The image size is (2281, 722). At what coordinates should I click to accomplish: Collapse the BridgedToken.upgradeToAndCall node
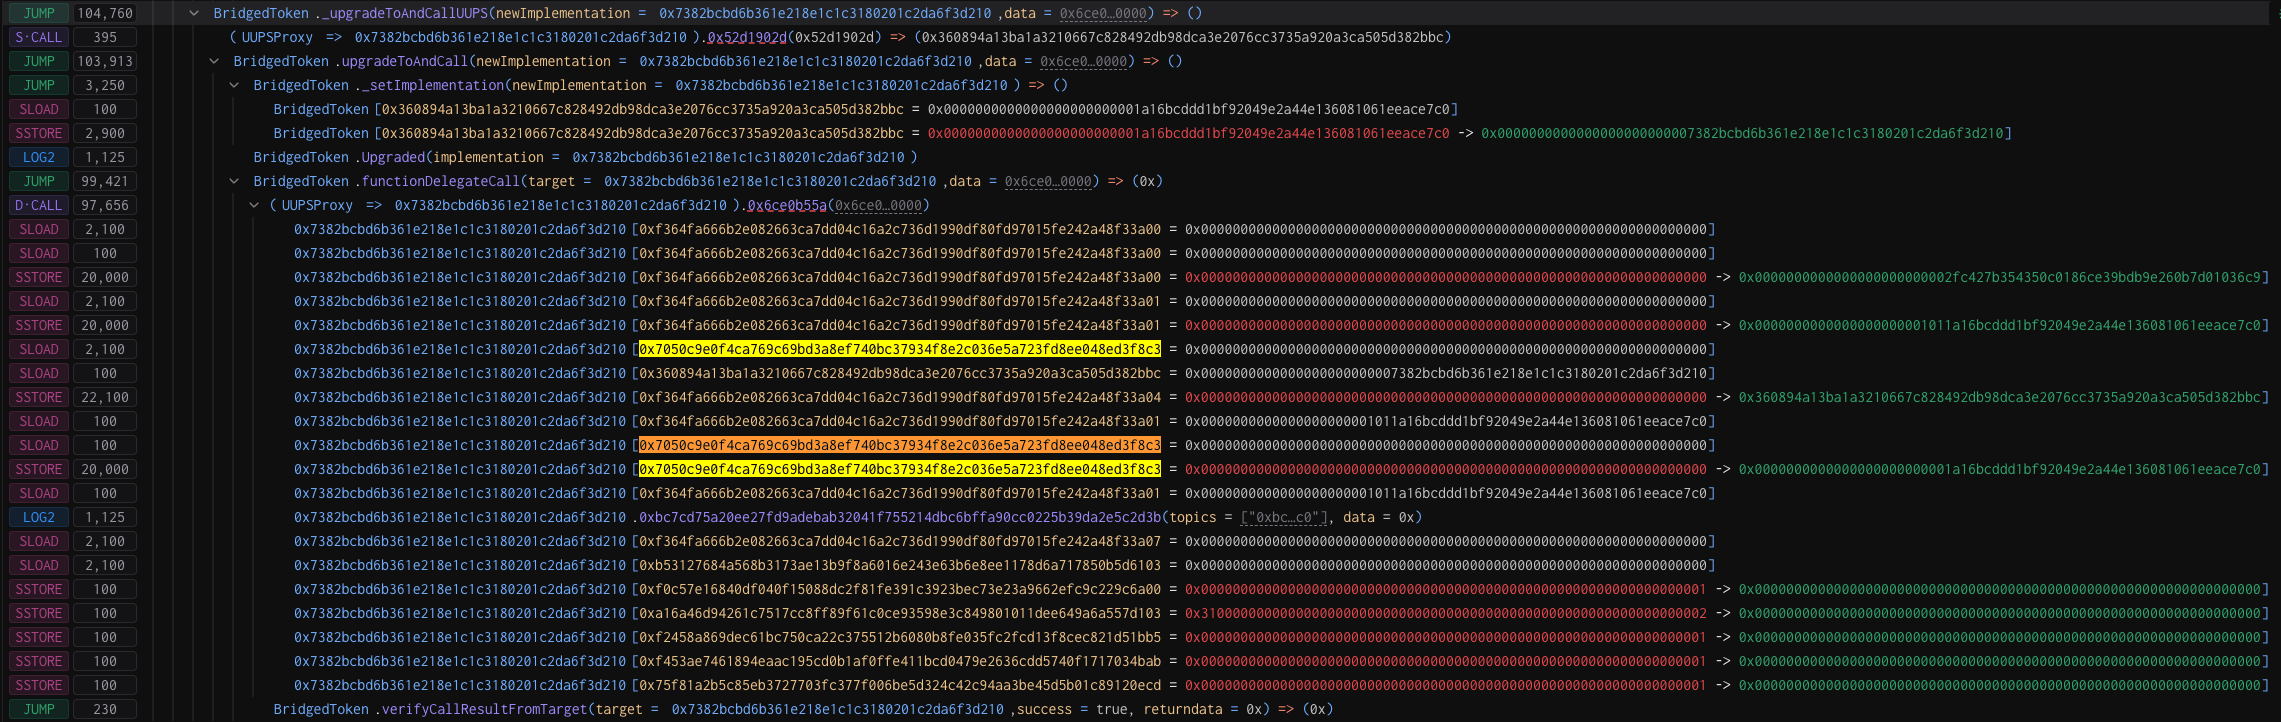(214, 61)
